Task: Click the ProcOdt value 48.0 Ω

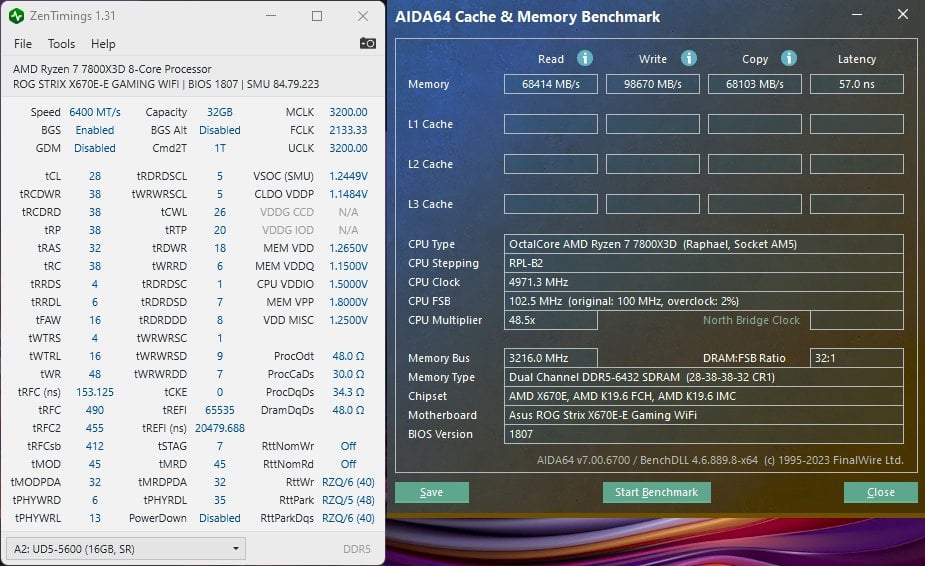Action: [348, 356]
